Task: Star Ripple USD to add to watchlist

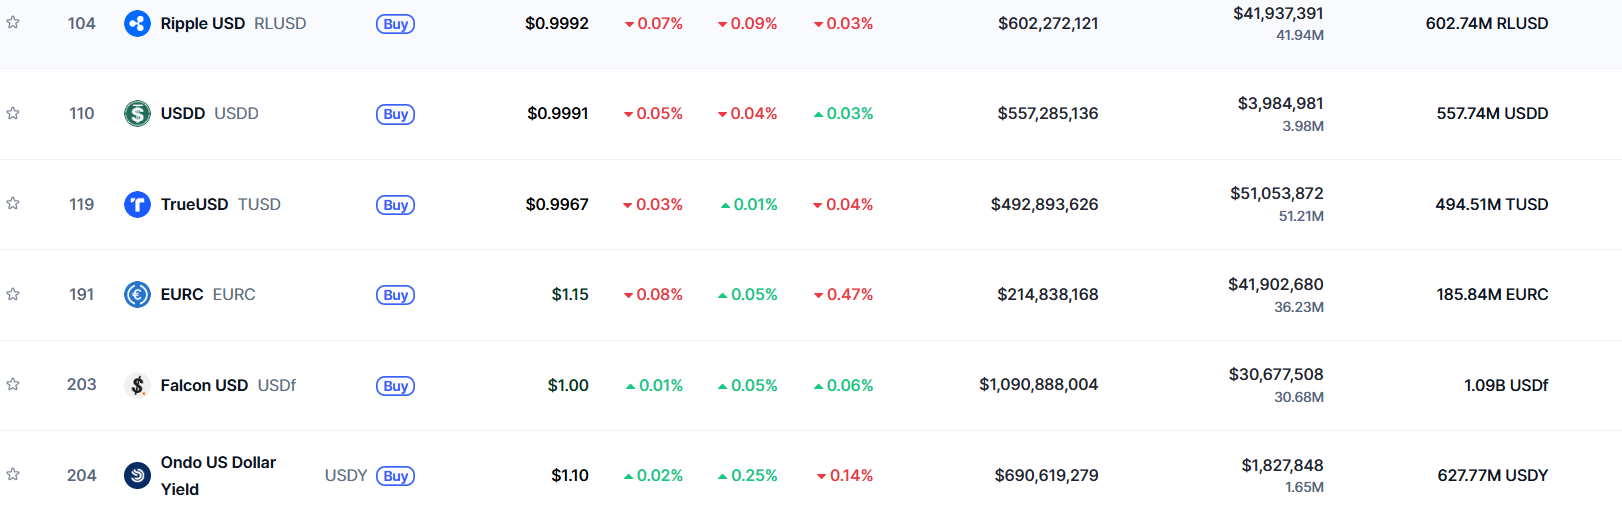Action: pyautogui.click(x=13, y=22)
